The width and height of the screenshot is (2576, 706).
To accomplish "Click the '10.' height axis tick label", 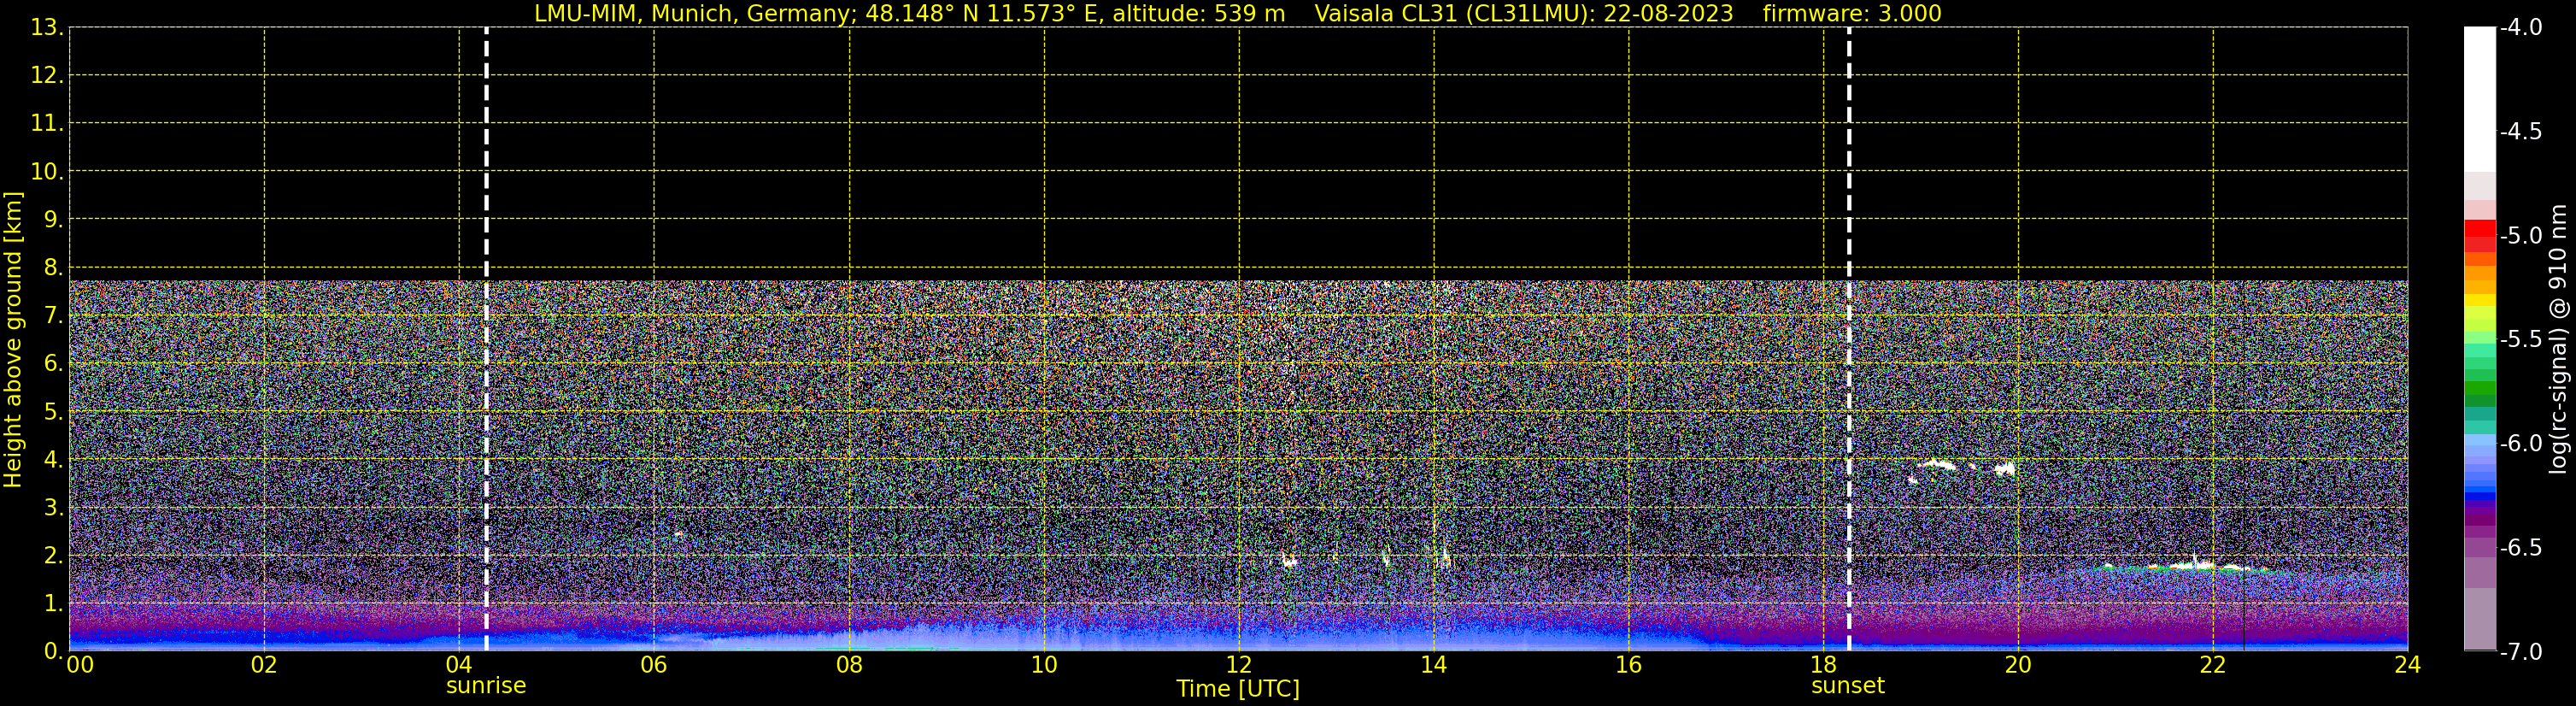I will click(47, 172).
